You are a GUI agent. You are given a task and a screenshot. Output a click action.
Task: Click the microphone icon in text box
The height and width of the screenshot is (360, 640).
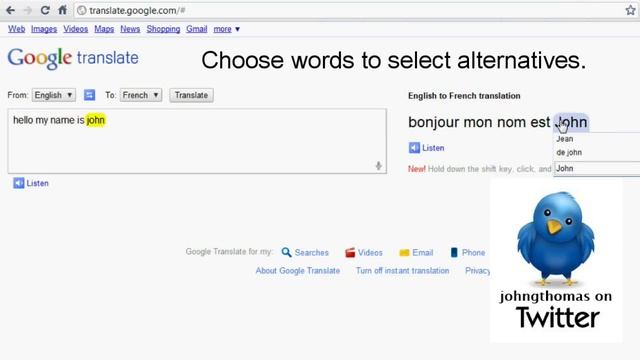click(x=378, y=165)
